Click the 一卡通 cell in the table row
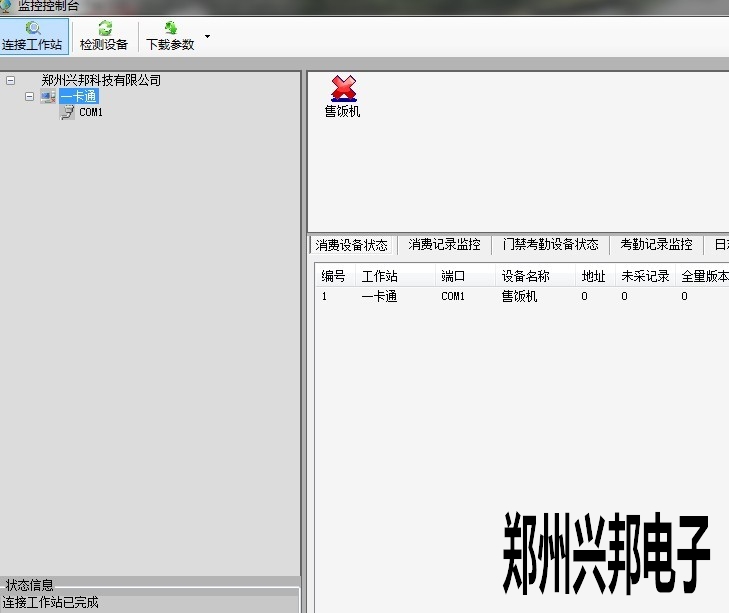This screenshot has width=729, height=613. tap(379, 296)
